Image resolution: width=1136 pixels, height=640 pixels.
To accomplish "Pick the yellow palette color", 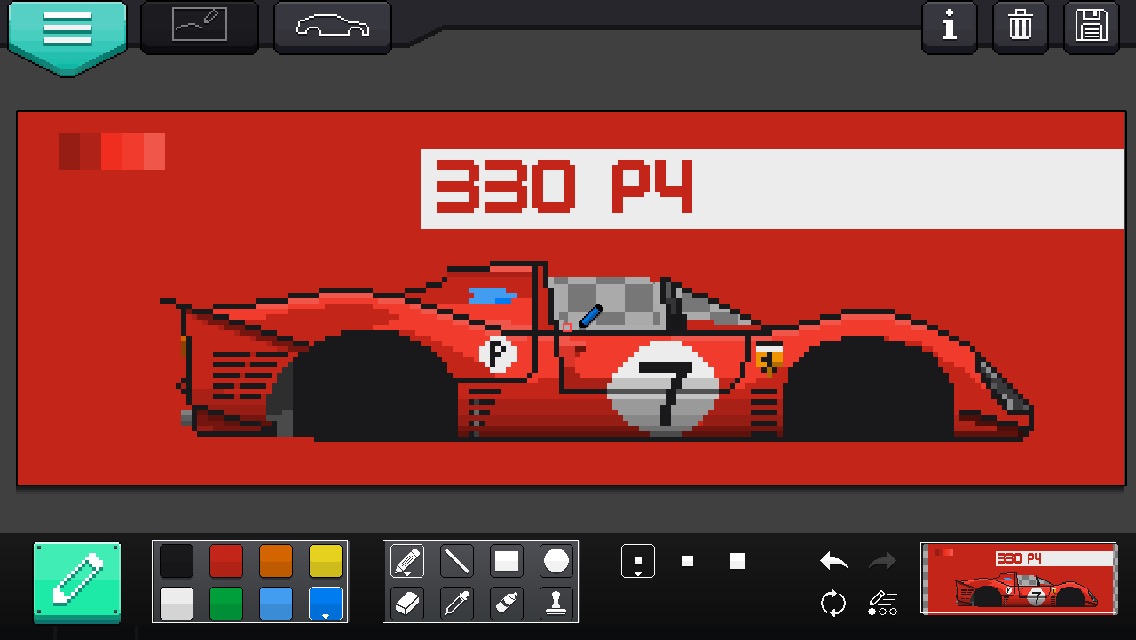I will [x=325, y=560].
